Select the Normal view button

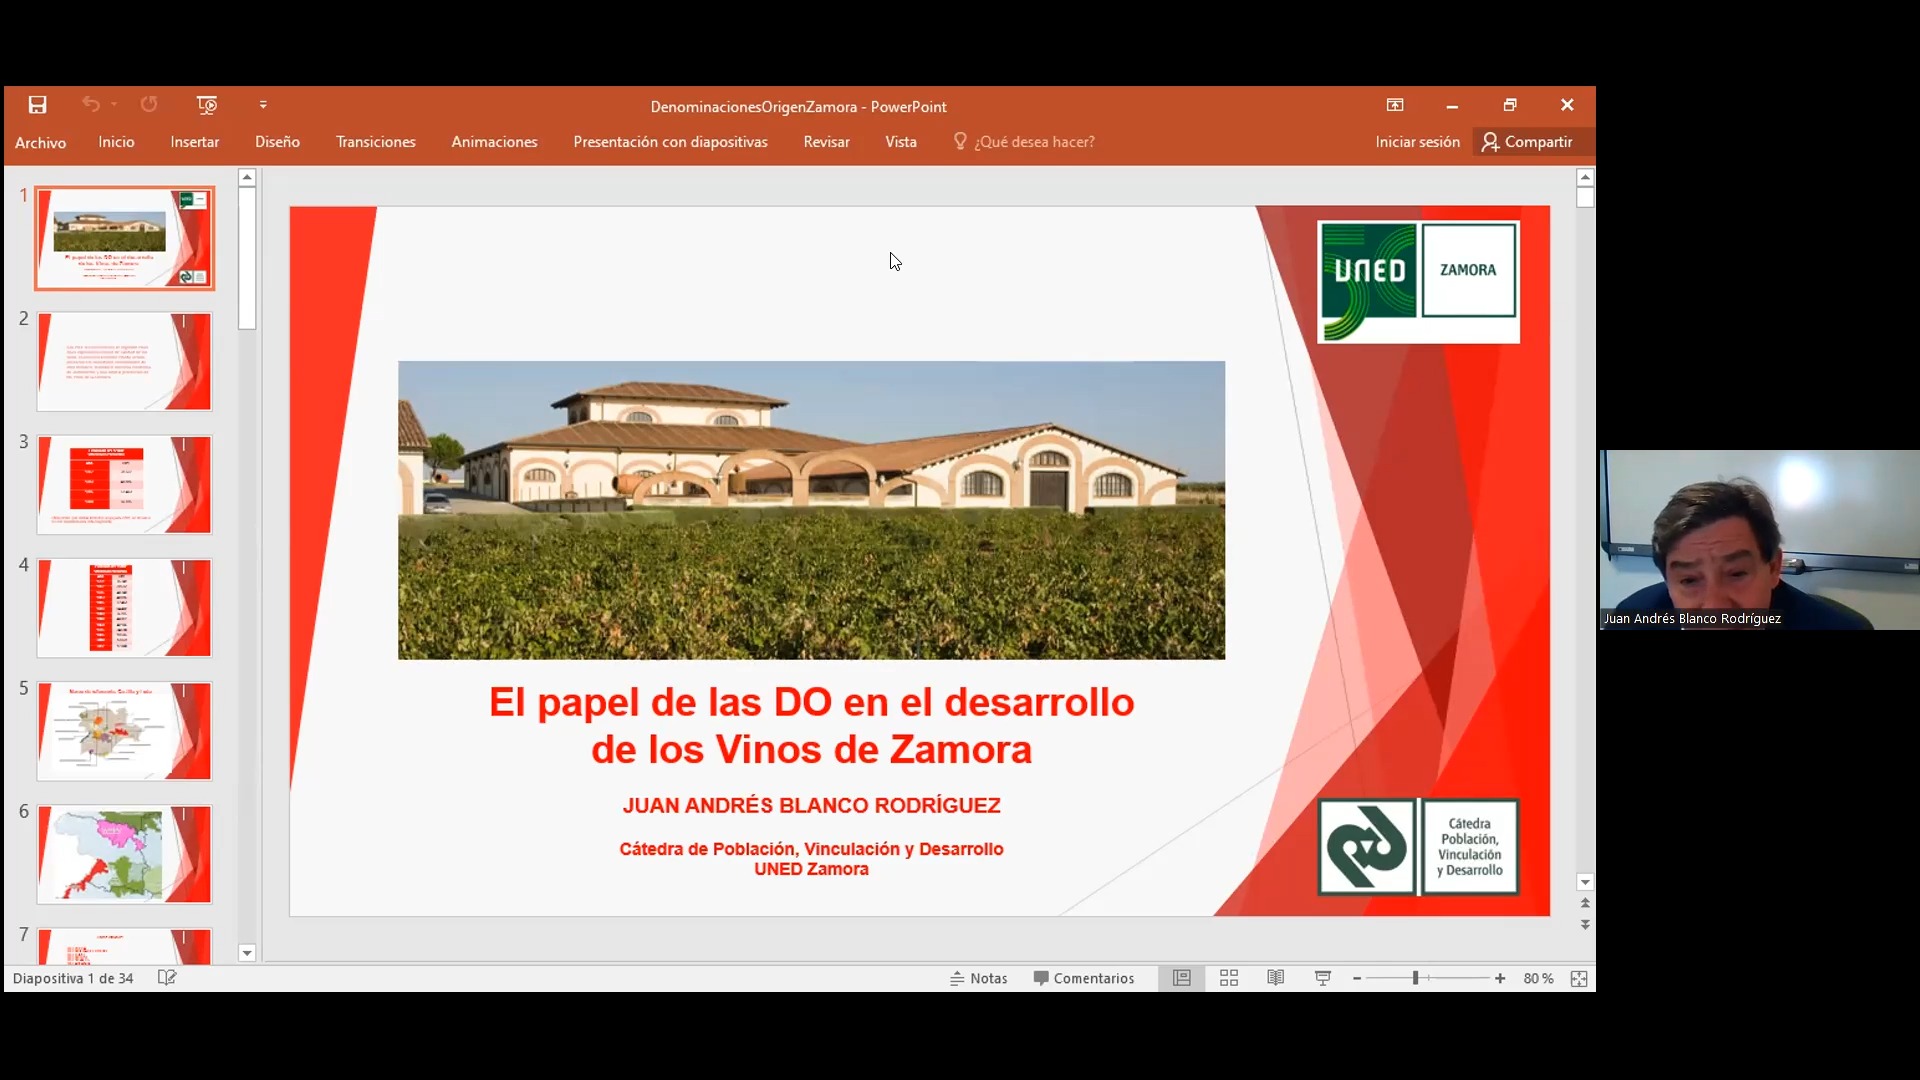1181,978
